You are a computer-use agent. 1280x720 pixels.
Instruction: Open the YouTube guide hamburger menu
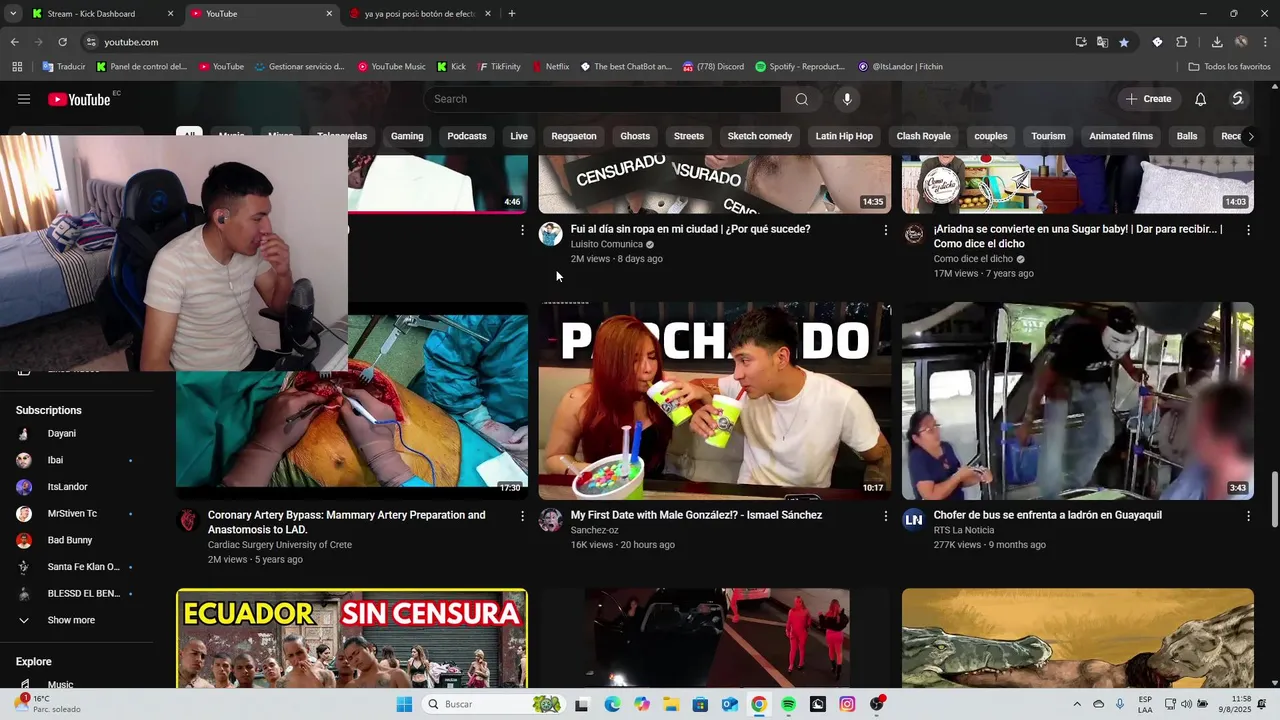click(24, 99)
